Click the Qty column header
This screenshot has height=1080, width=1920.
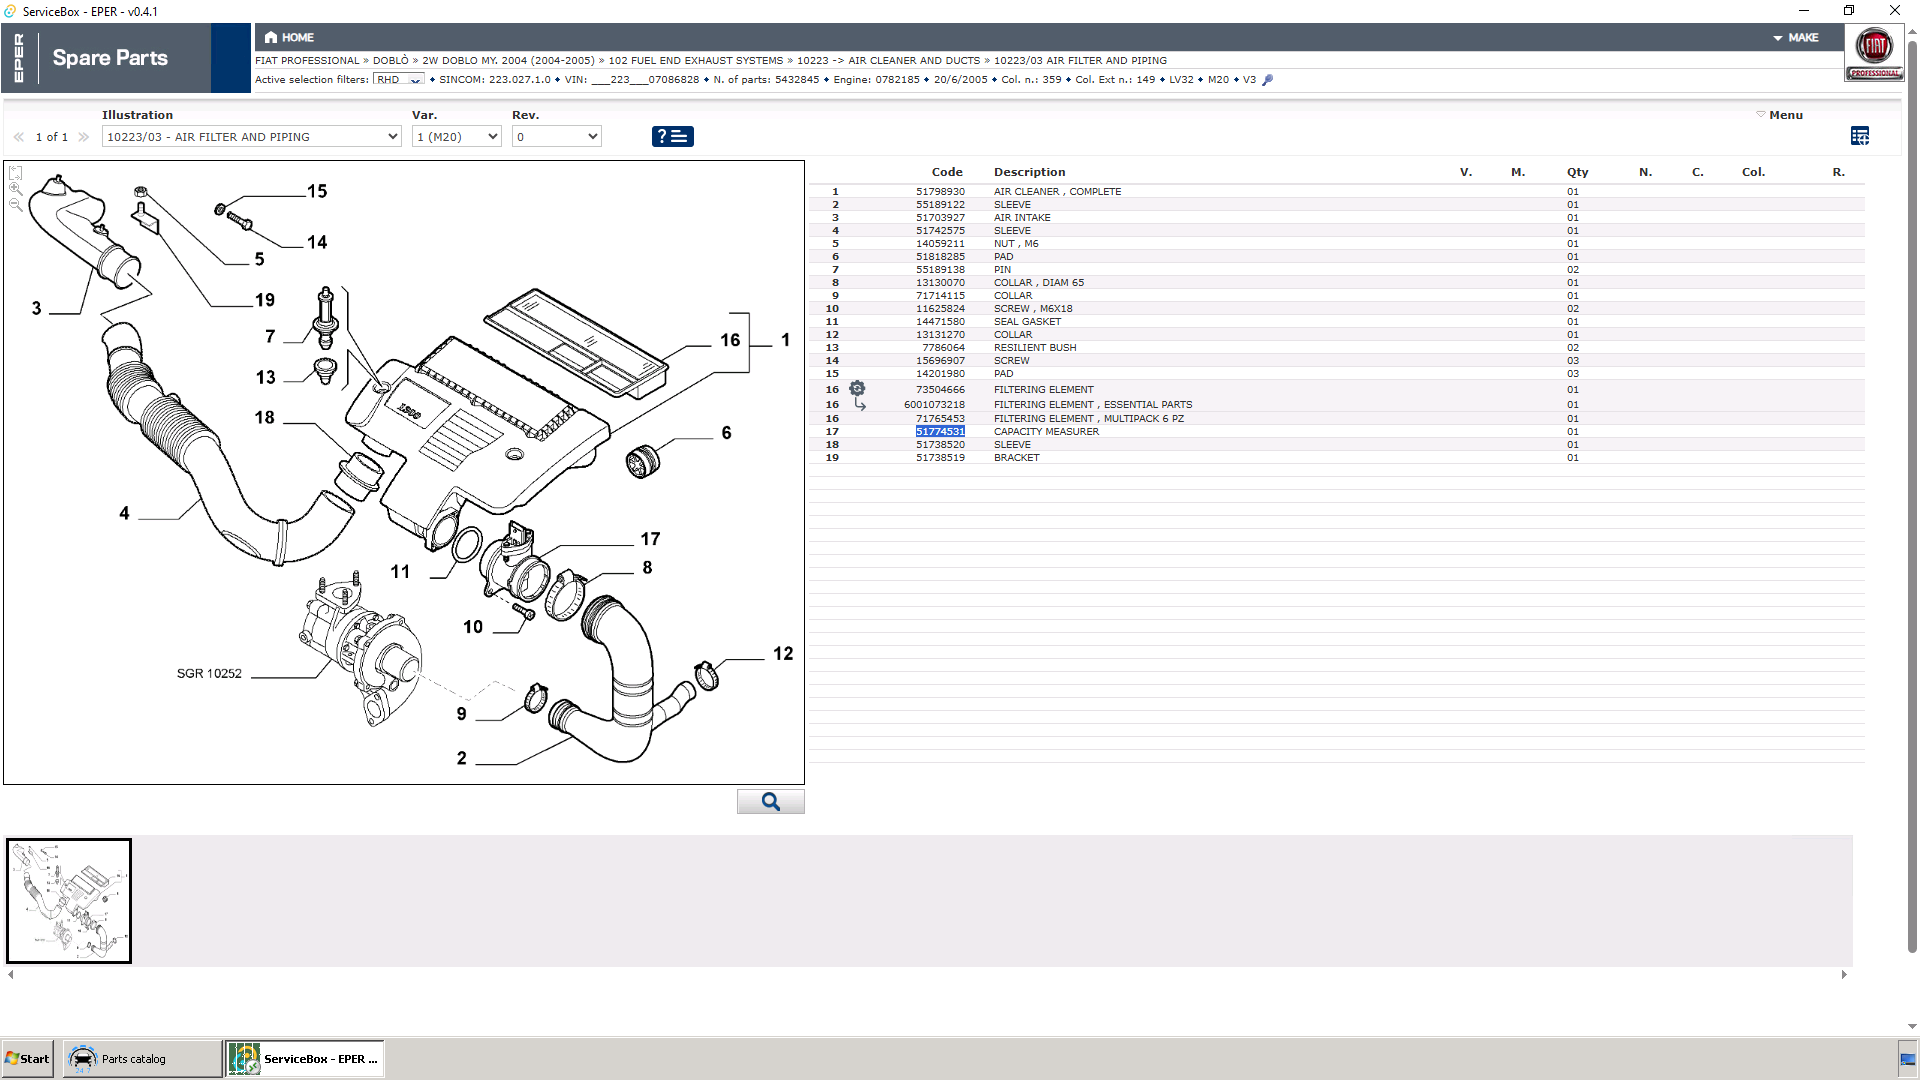point(1578,172)
